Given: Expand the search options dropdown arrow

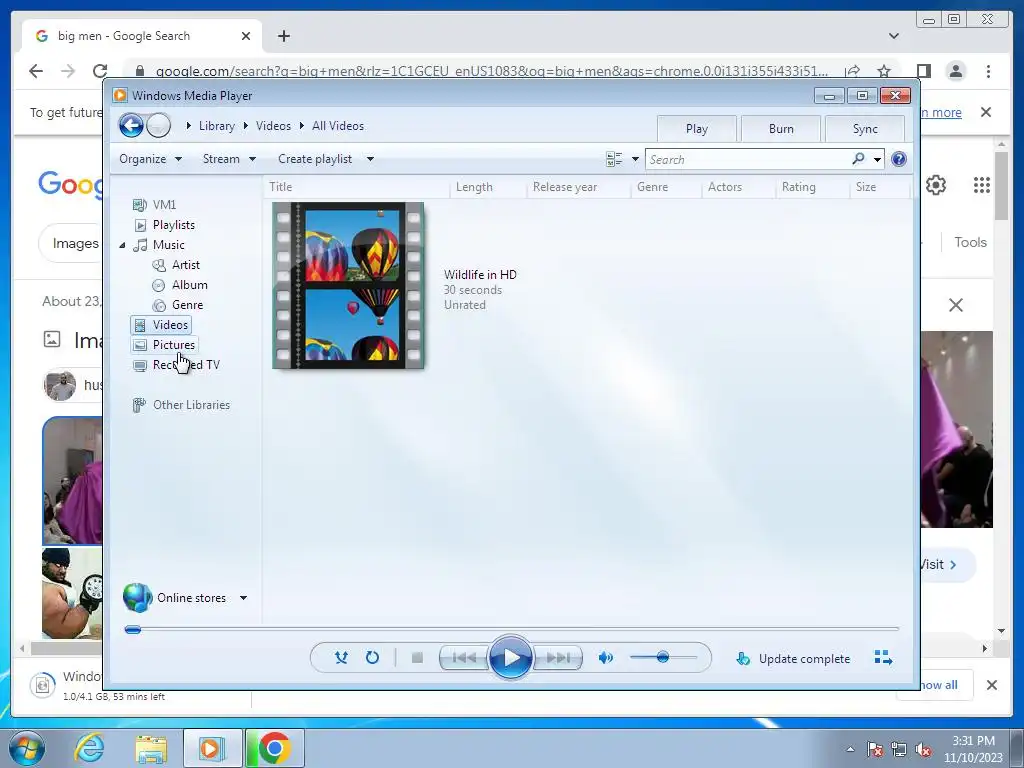Looking at the screenshot, I should click(877, 159).
